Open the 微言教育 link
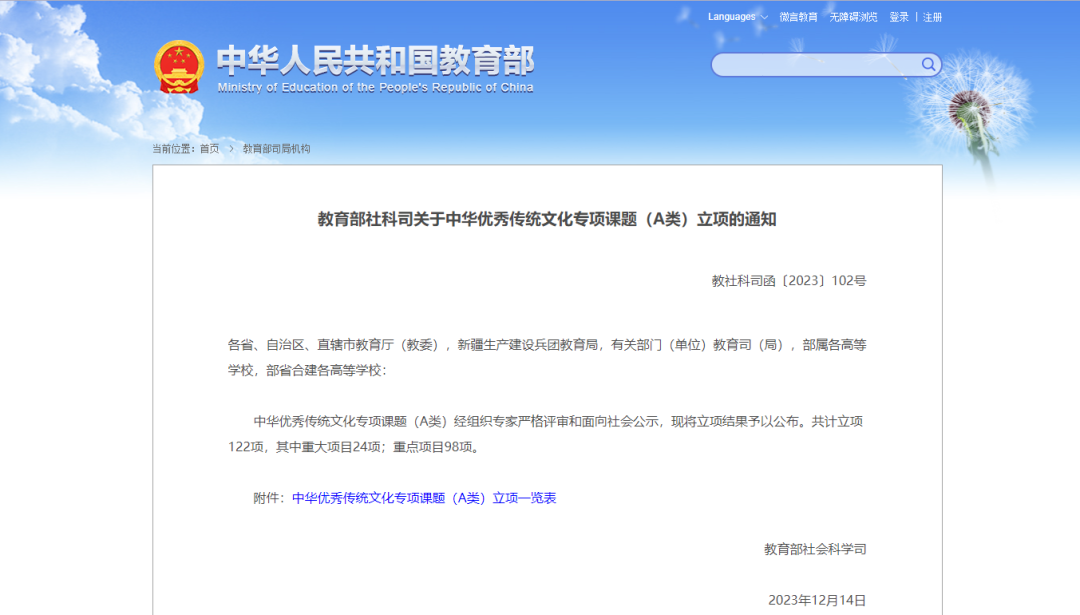 click(x=798, y=17)
